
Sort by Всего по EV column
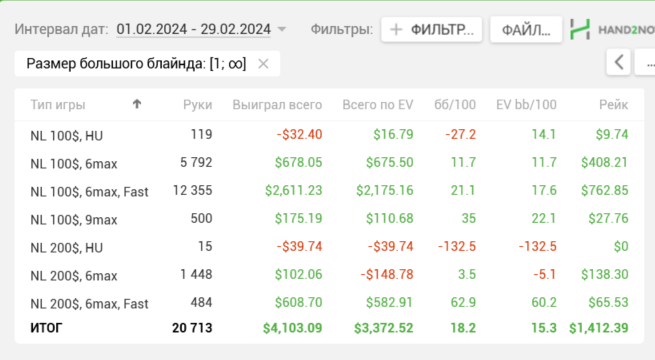(x=378, y=104)
